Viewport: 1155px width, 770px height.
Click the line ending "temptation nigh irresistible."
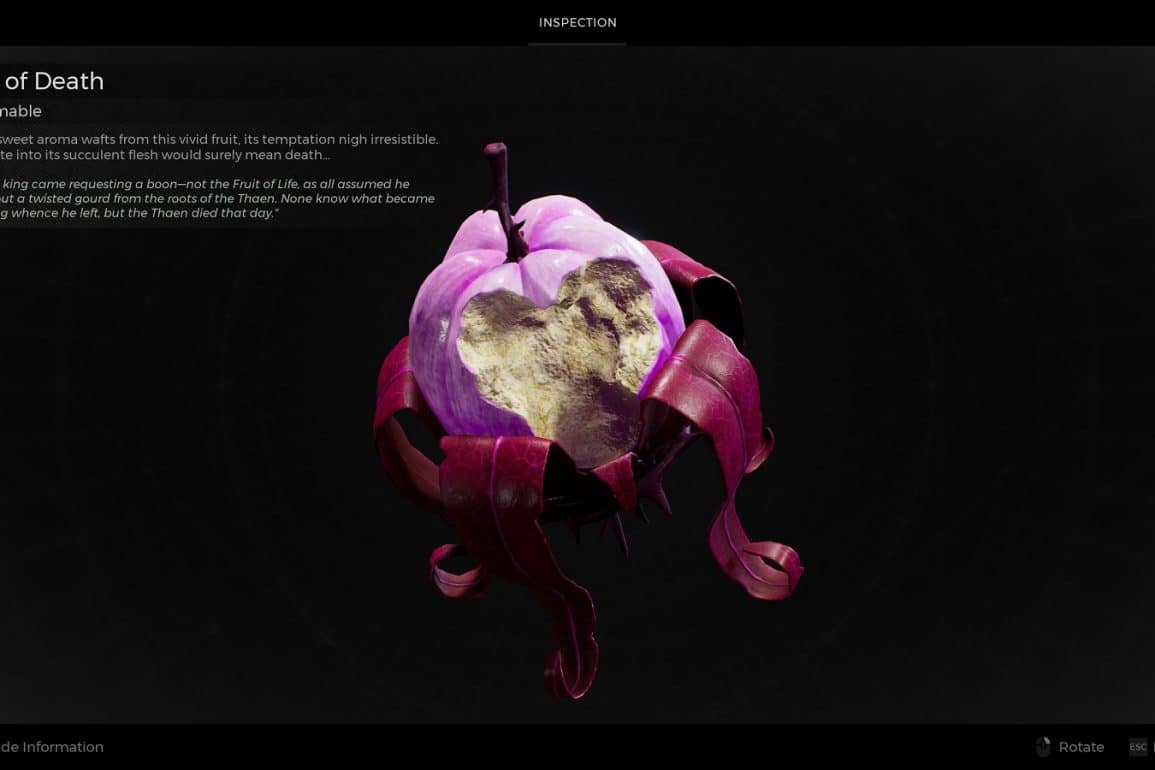[219, 139]
